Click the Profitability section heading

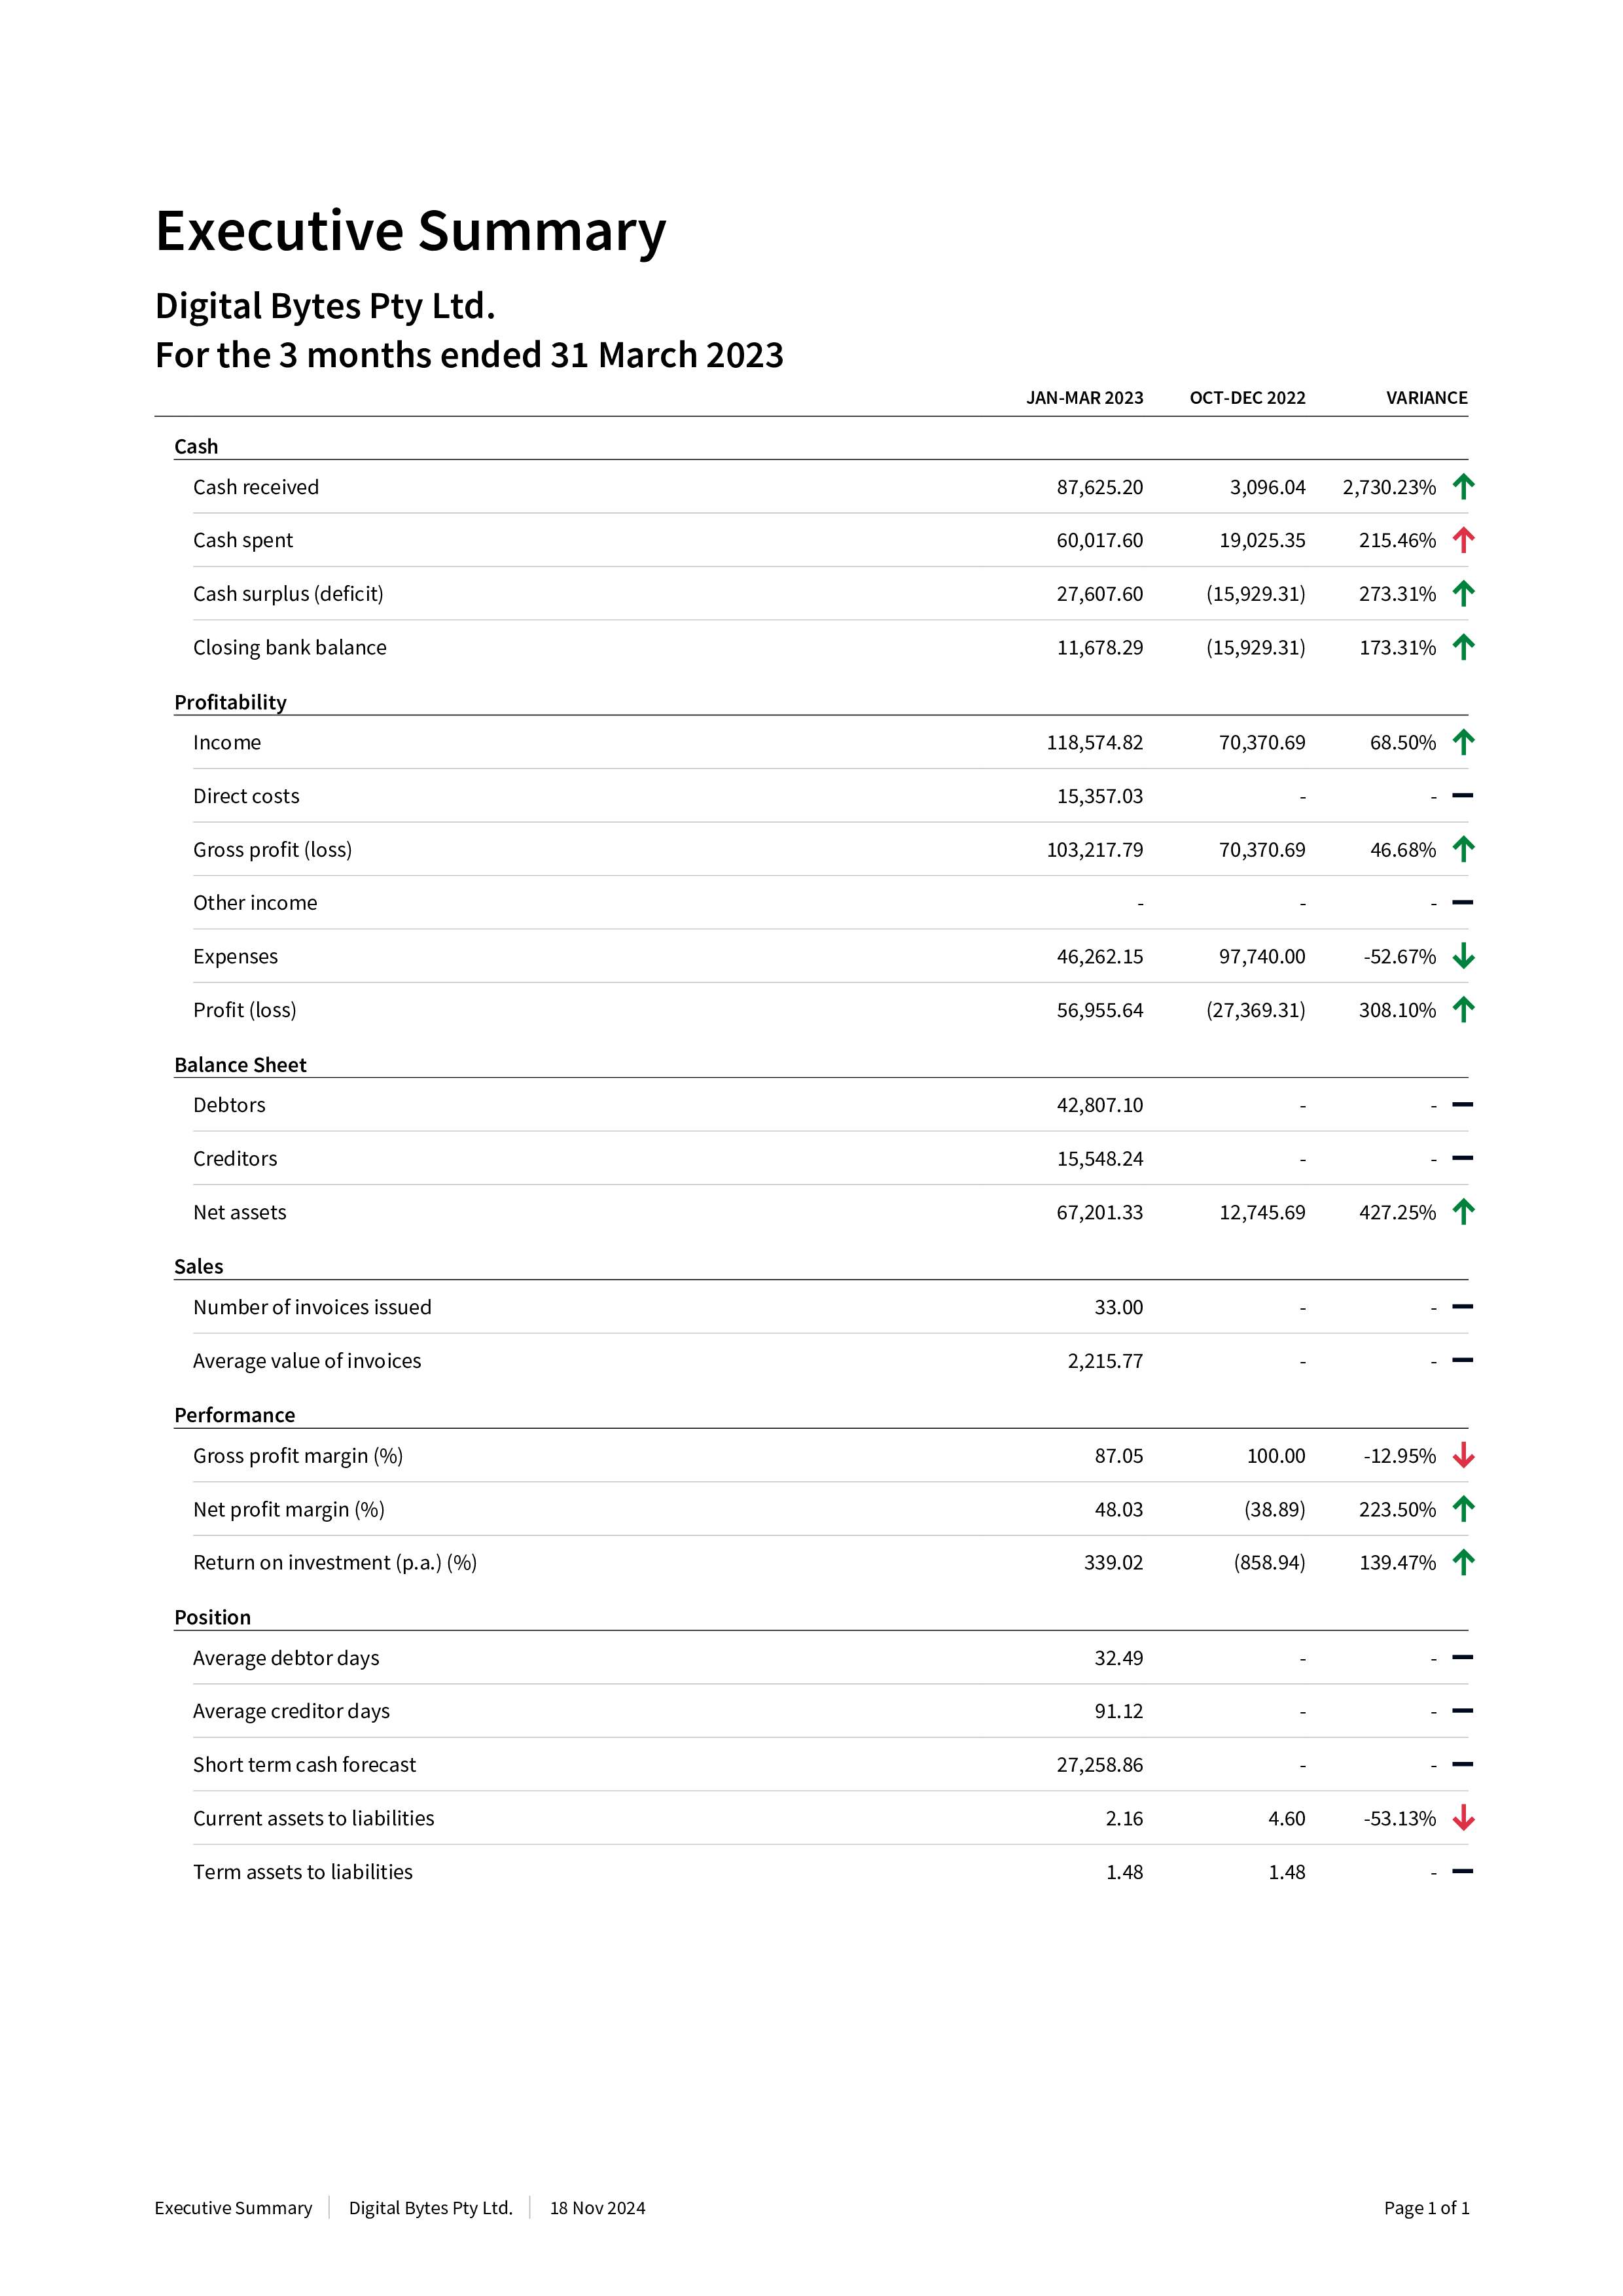pos(230,702)
